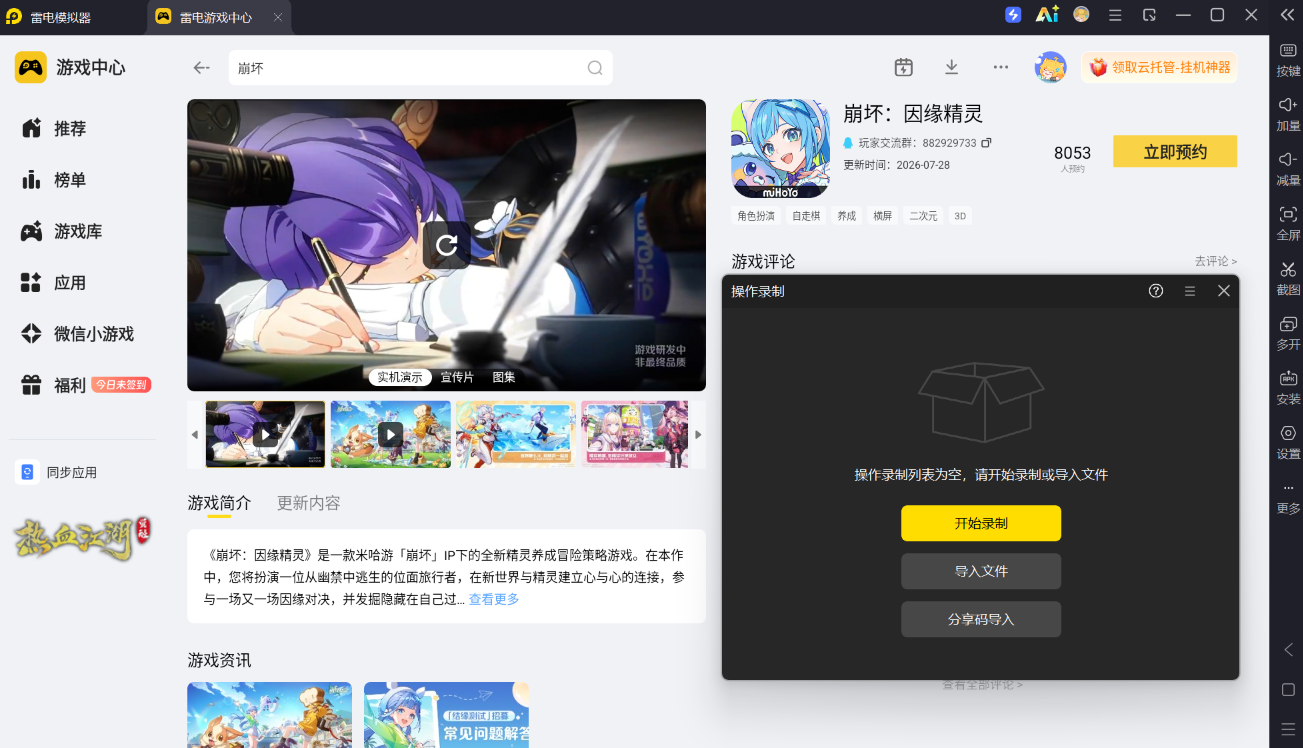Open the 去评论 link
The image size is (1303, 748).
tap(1215, 261)
